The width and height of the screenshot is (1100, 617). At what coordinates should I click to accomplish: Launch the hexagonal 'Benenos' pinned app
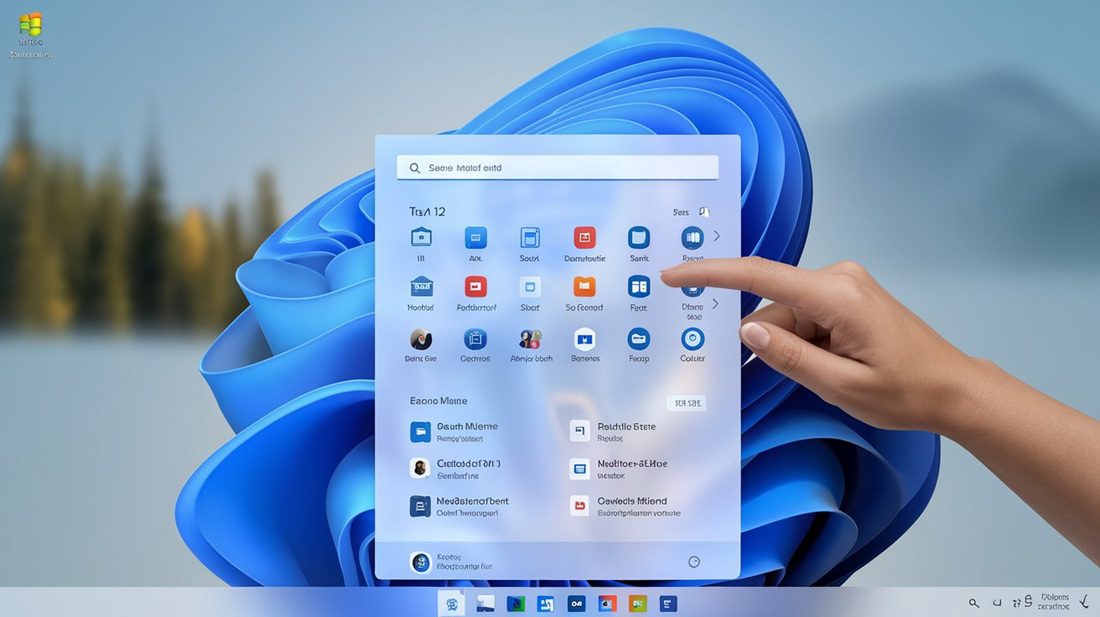pos(584,340)
